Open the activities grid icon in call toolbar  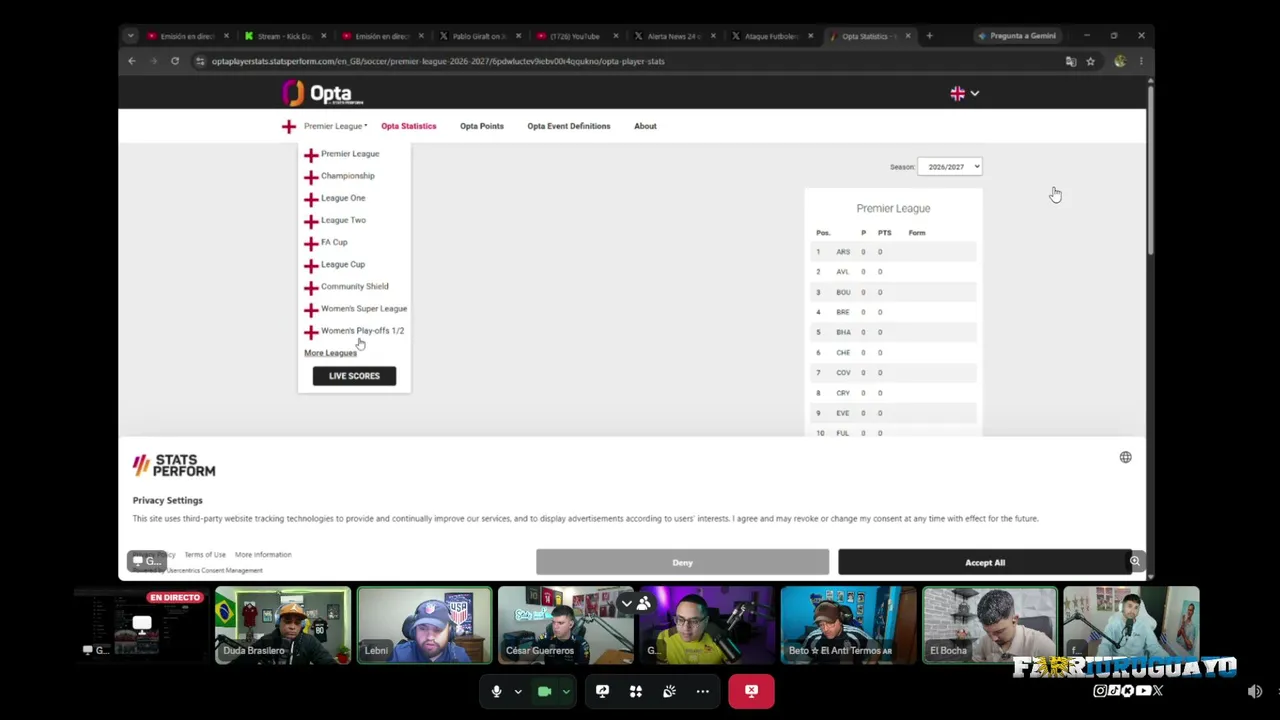pyautogui.click(x=635, y=691)
